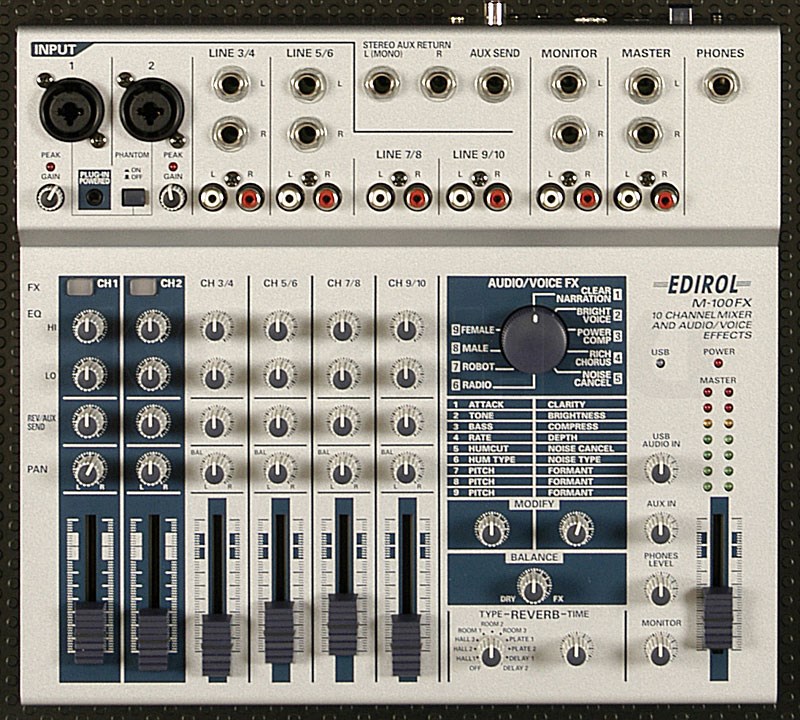Click the AUX SEND jack
This screenshot has width=800, height=720.
tap(494, 84)
